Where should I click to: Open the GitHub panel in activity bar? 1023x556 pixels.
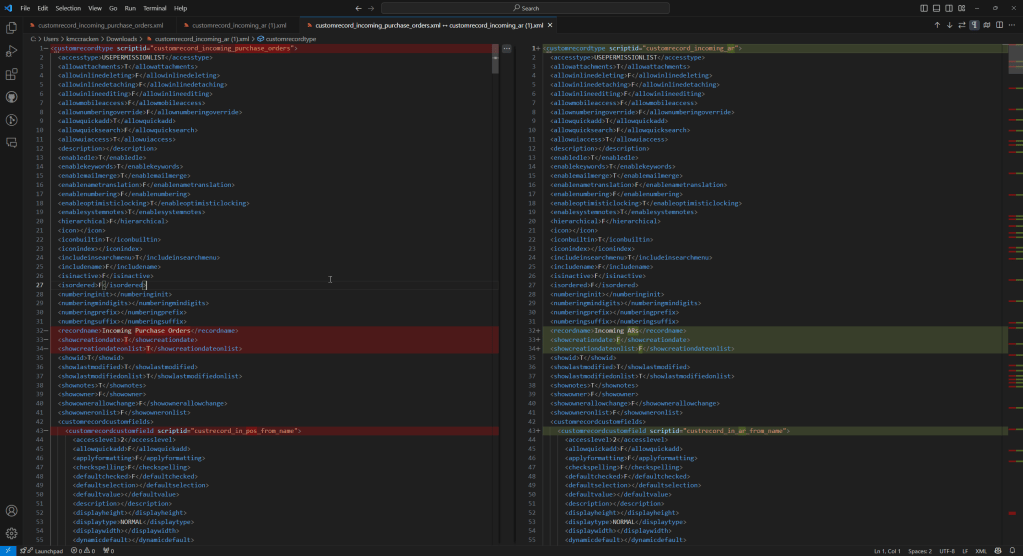click(11, 97)
